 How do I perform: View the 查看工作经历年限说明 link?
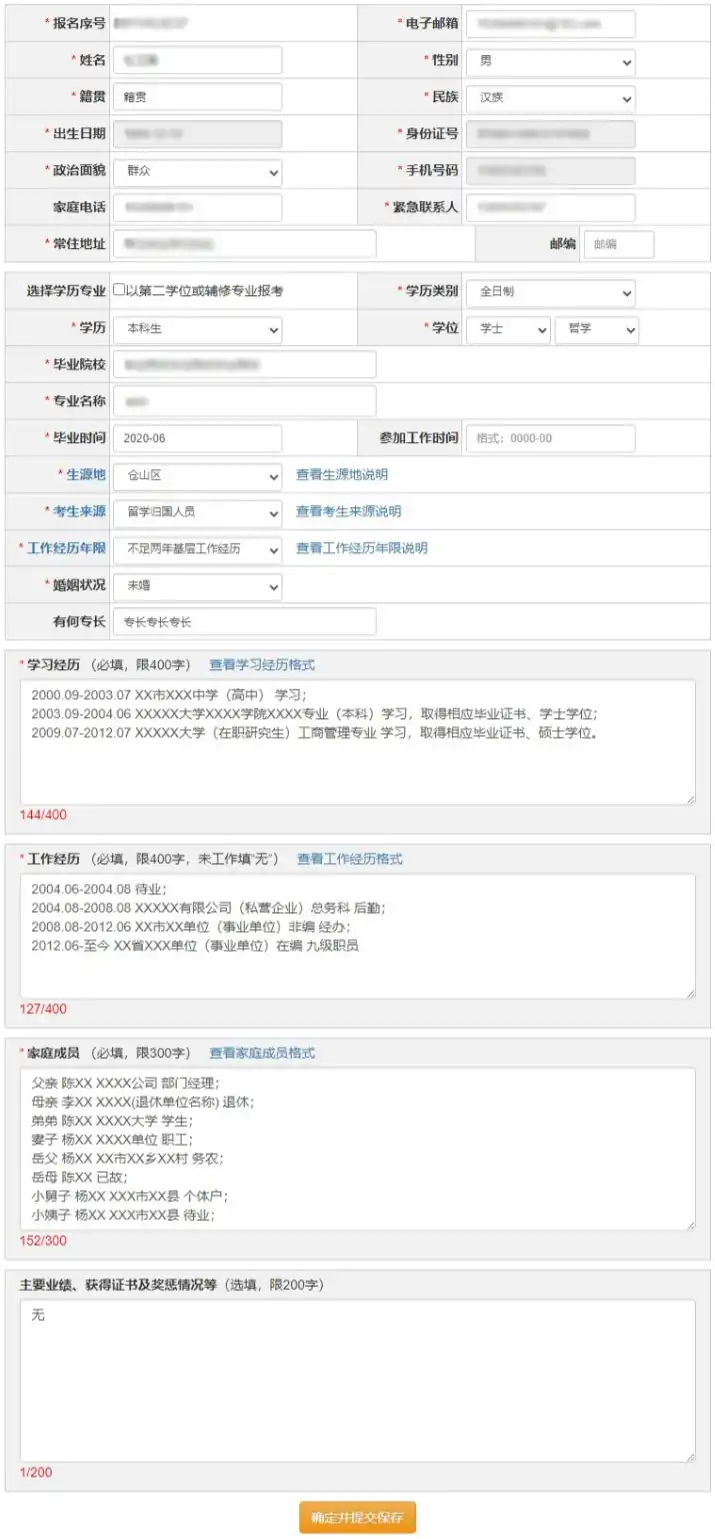pos(361,549)
